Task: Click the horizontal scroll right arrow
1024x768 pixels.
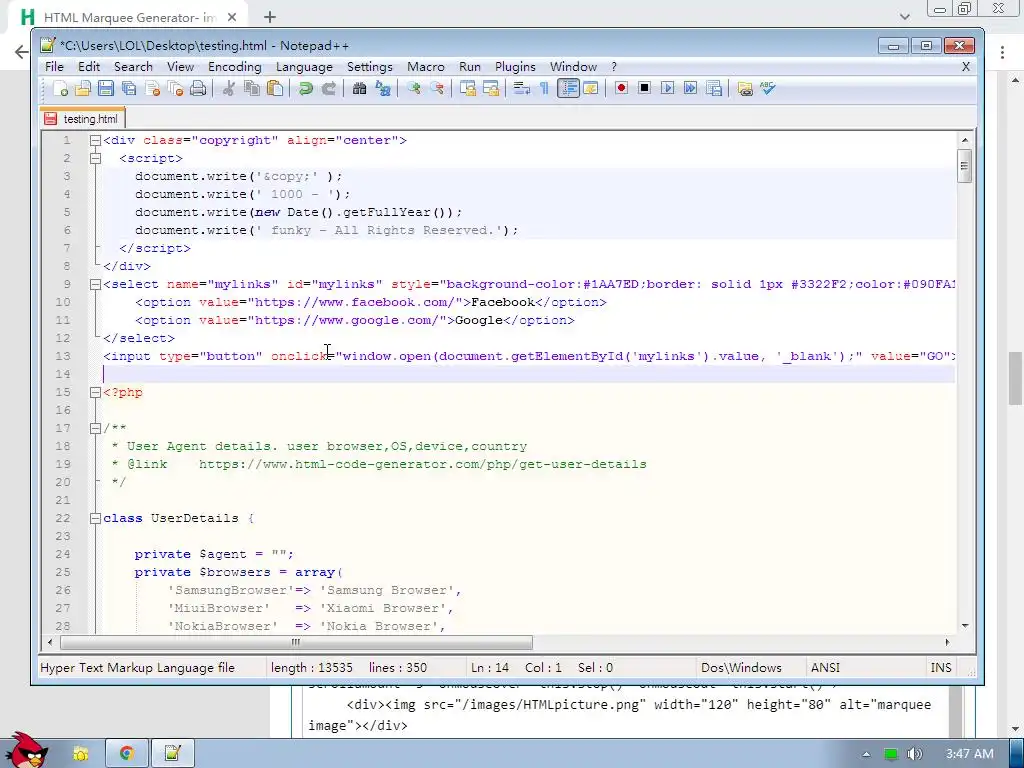Action: pyautogui.click(x=947, y=643)
